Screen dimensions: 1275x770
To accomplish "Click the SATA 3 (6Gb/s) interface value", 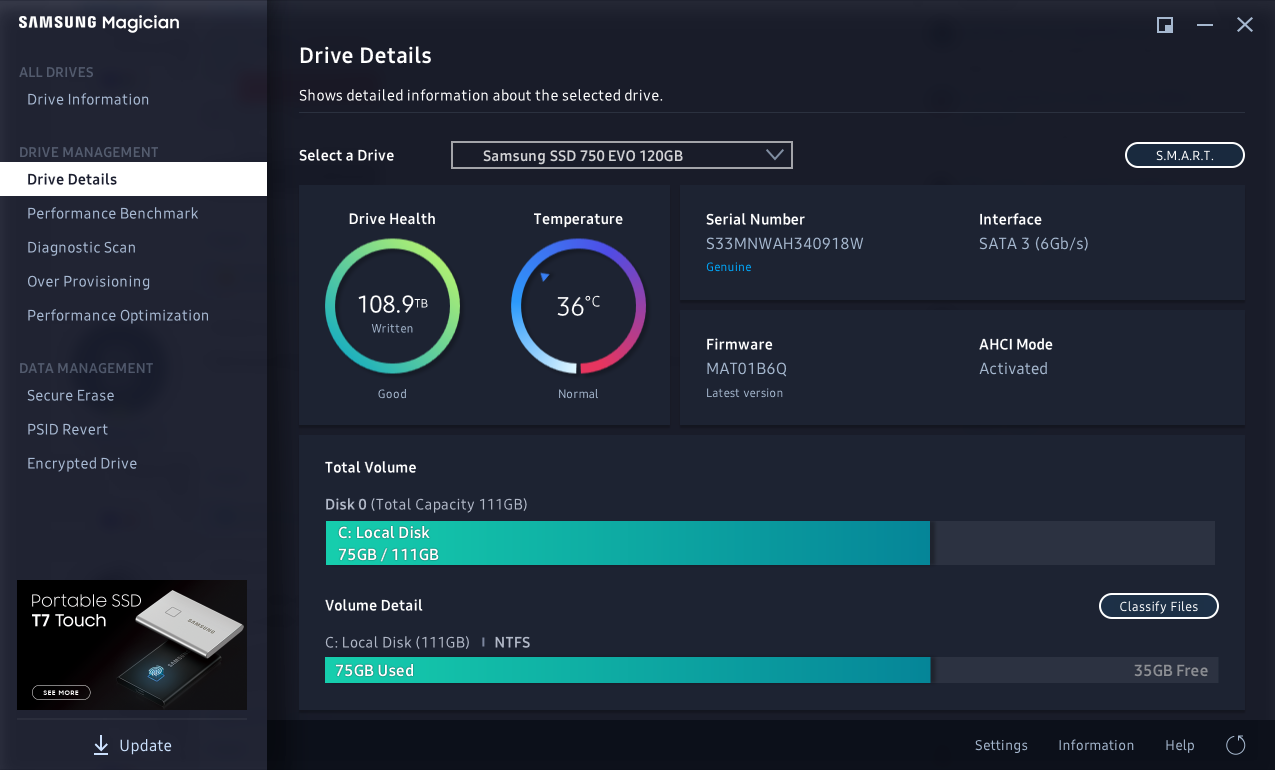I will click(x=1034, y=244).
